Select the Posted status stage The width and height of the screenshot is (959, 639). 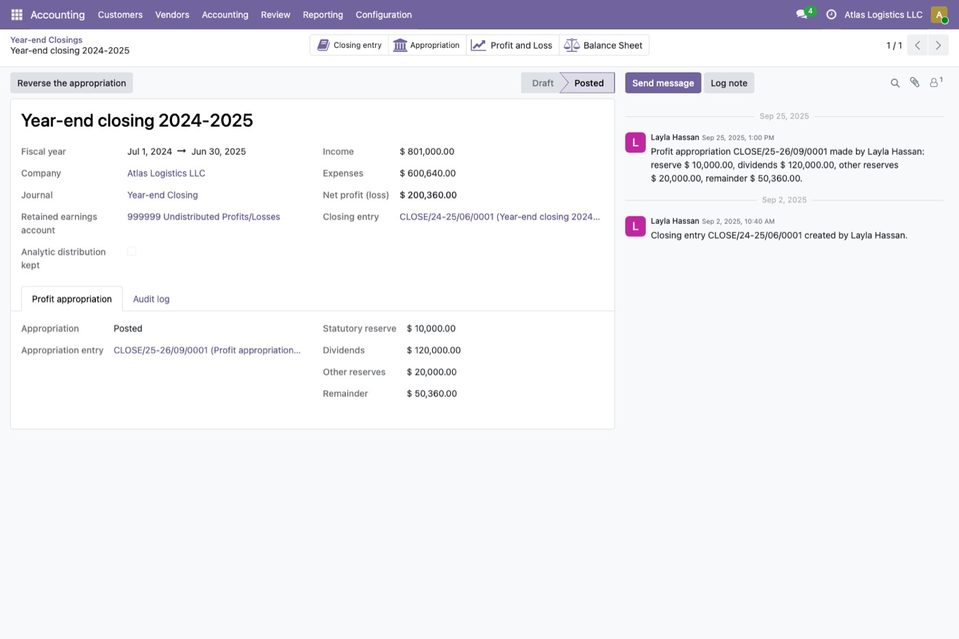[x=588, y=83]
